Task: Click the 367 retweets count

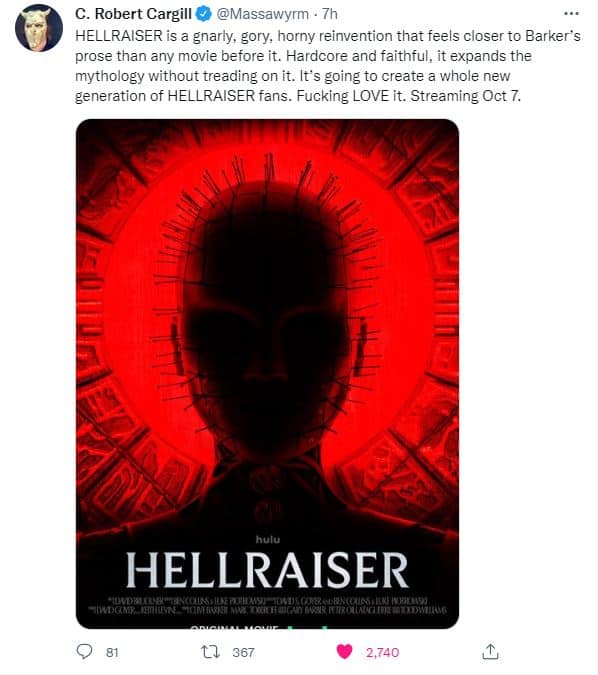Action: [243, 652]
